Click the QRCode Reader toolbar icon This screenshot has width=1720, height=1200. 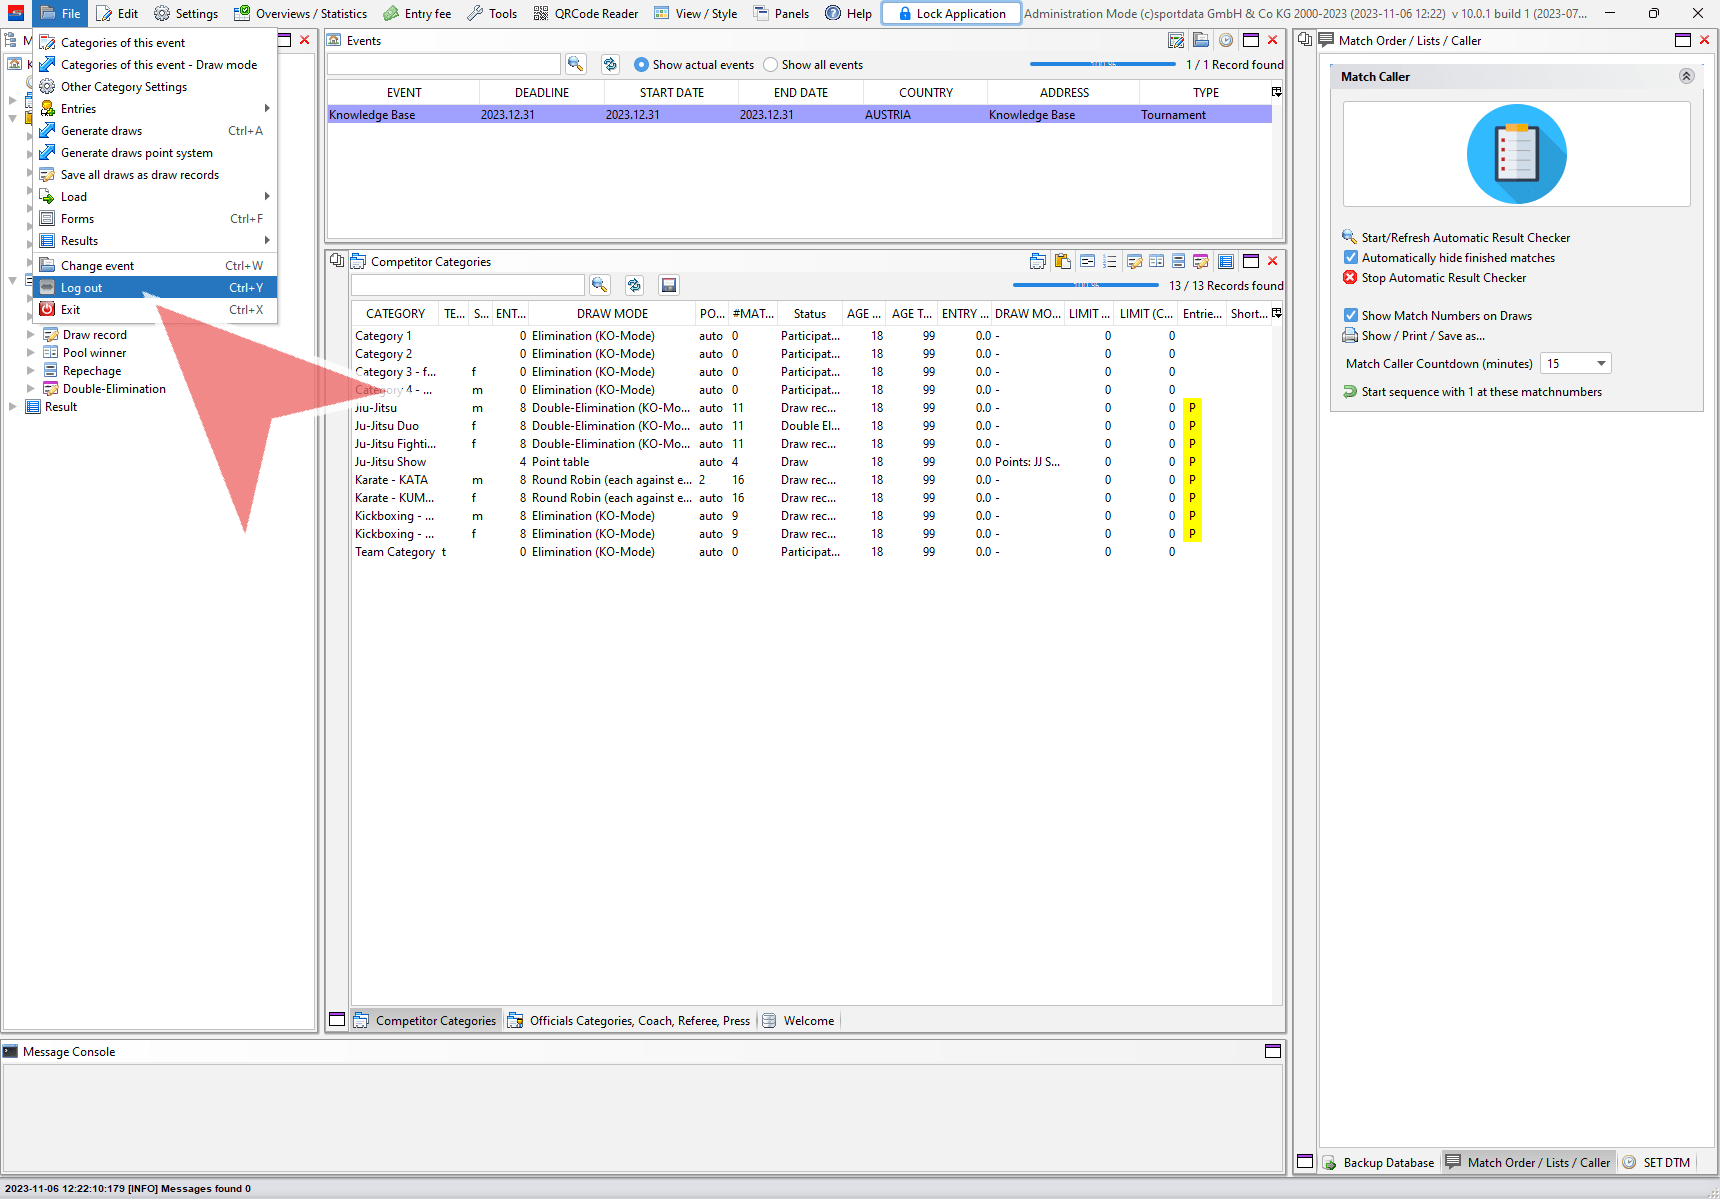click(541, 14)
